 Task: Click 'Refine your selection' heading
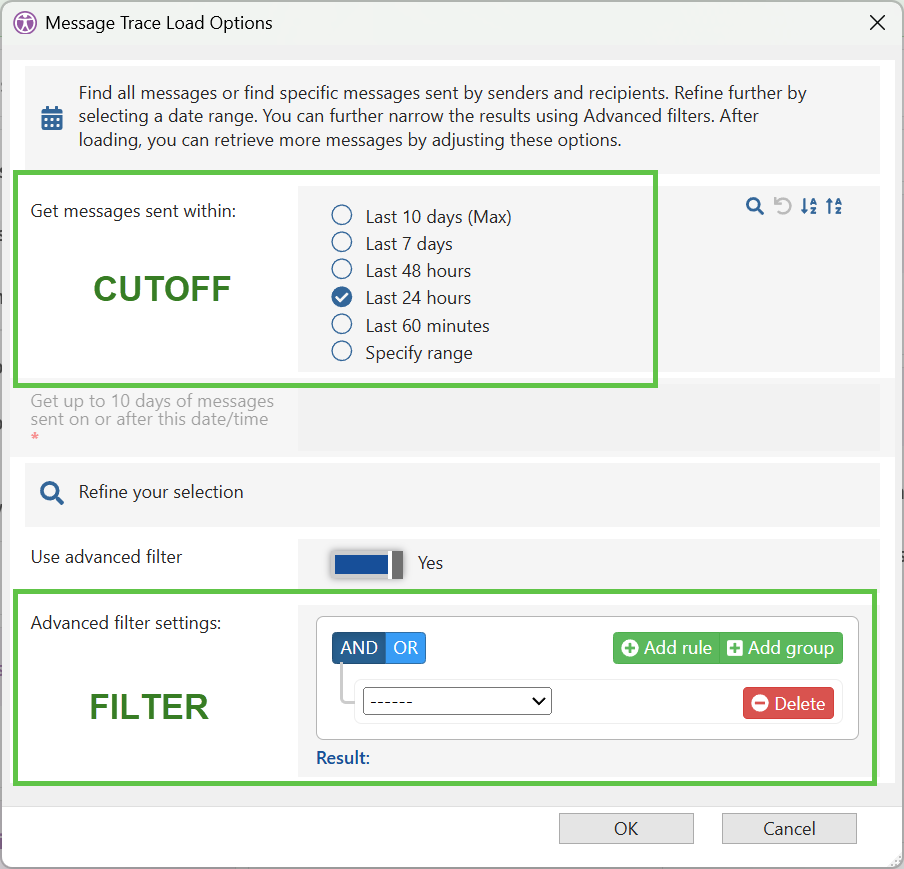[161, 492]
